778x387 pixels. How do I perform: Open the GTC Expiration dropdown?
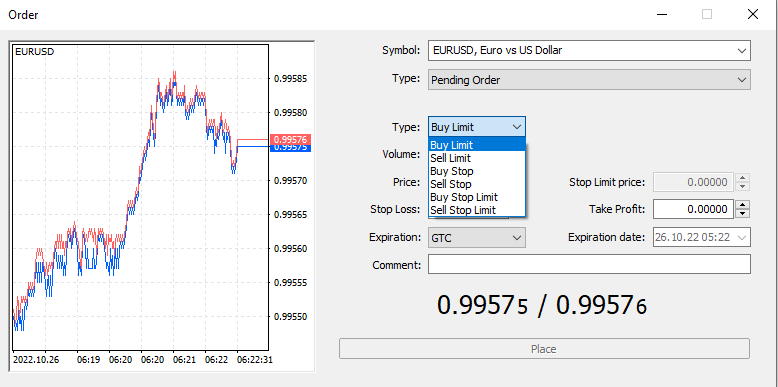coord(517,237)
